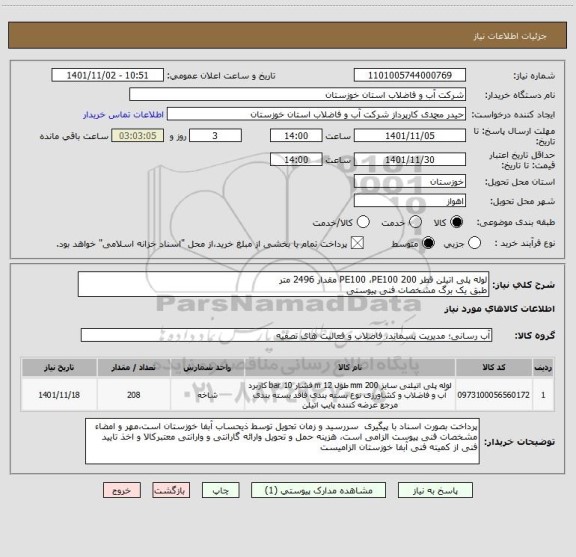Click the توضیحات خریدار text area
This screenshot has height=557, width=576.
[282, 441]
